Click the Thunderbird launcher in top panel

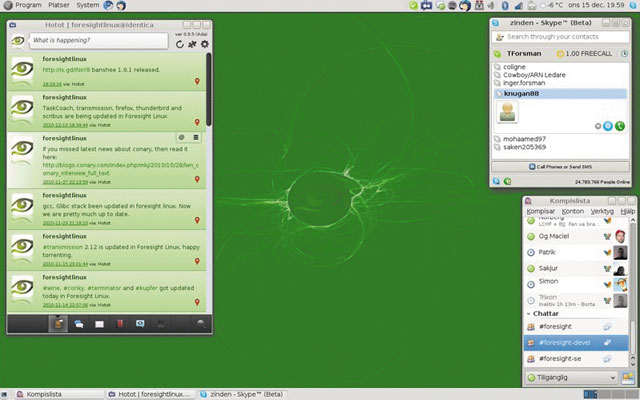121,5
